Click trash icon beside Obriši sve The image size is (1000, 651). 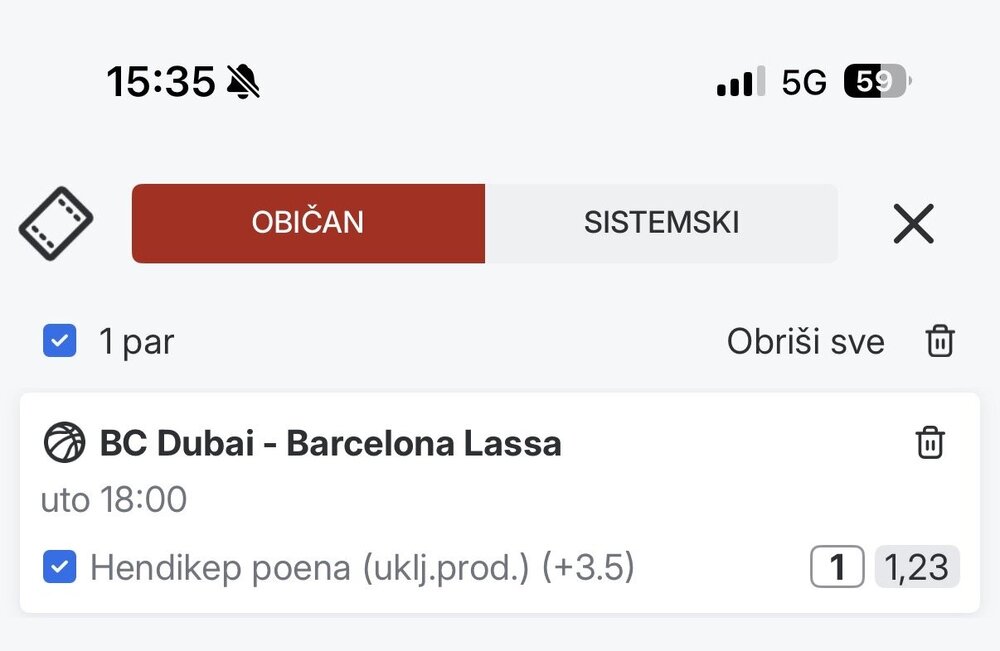point(940,340)
